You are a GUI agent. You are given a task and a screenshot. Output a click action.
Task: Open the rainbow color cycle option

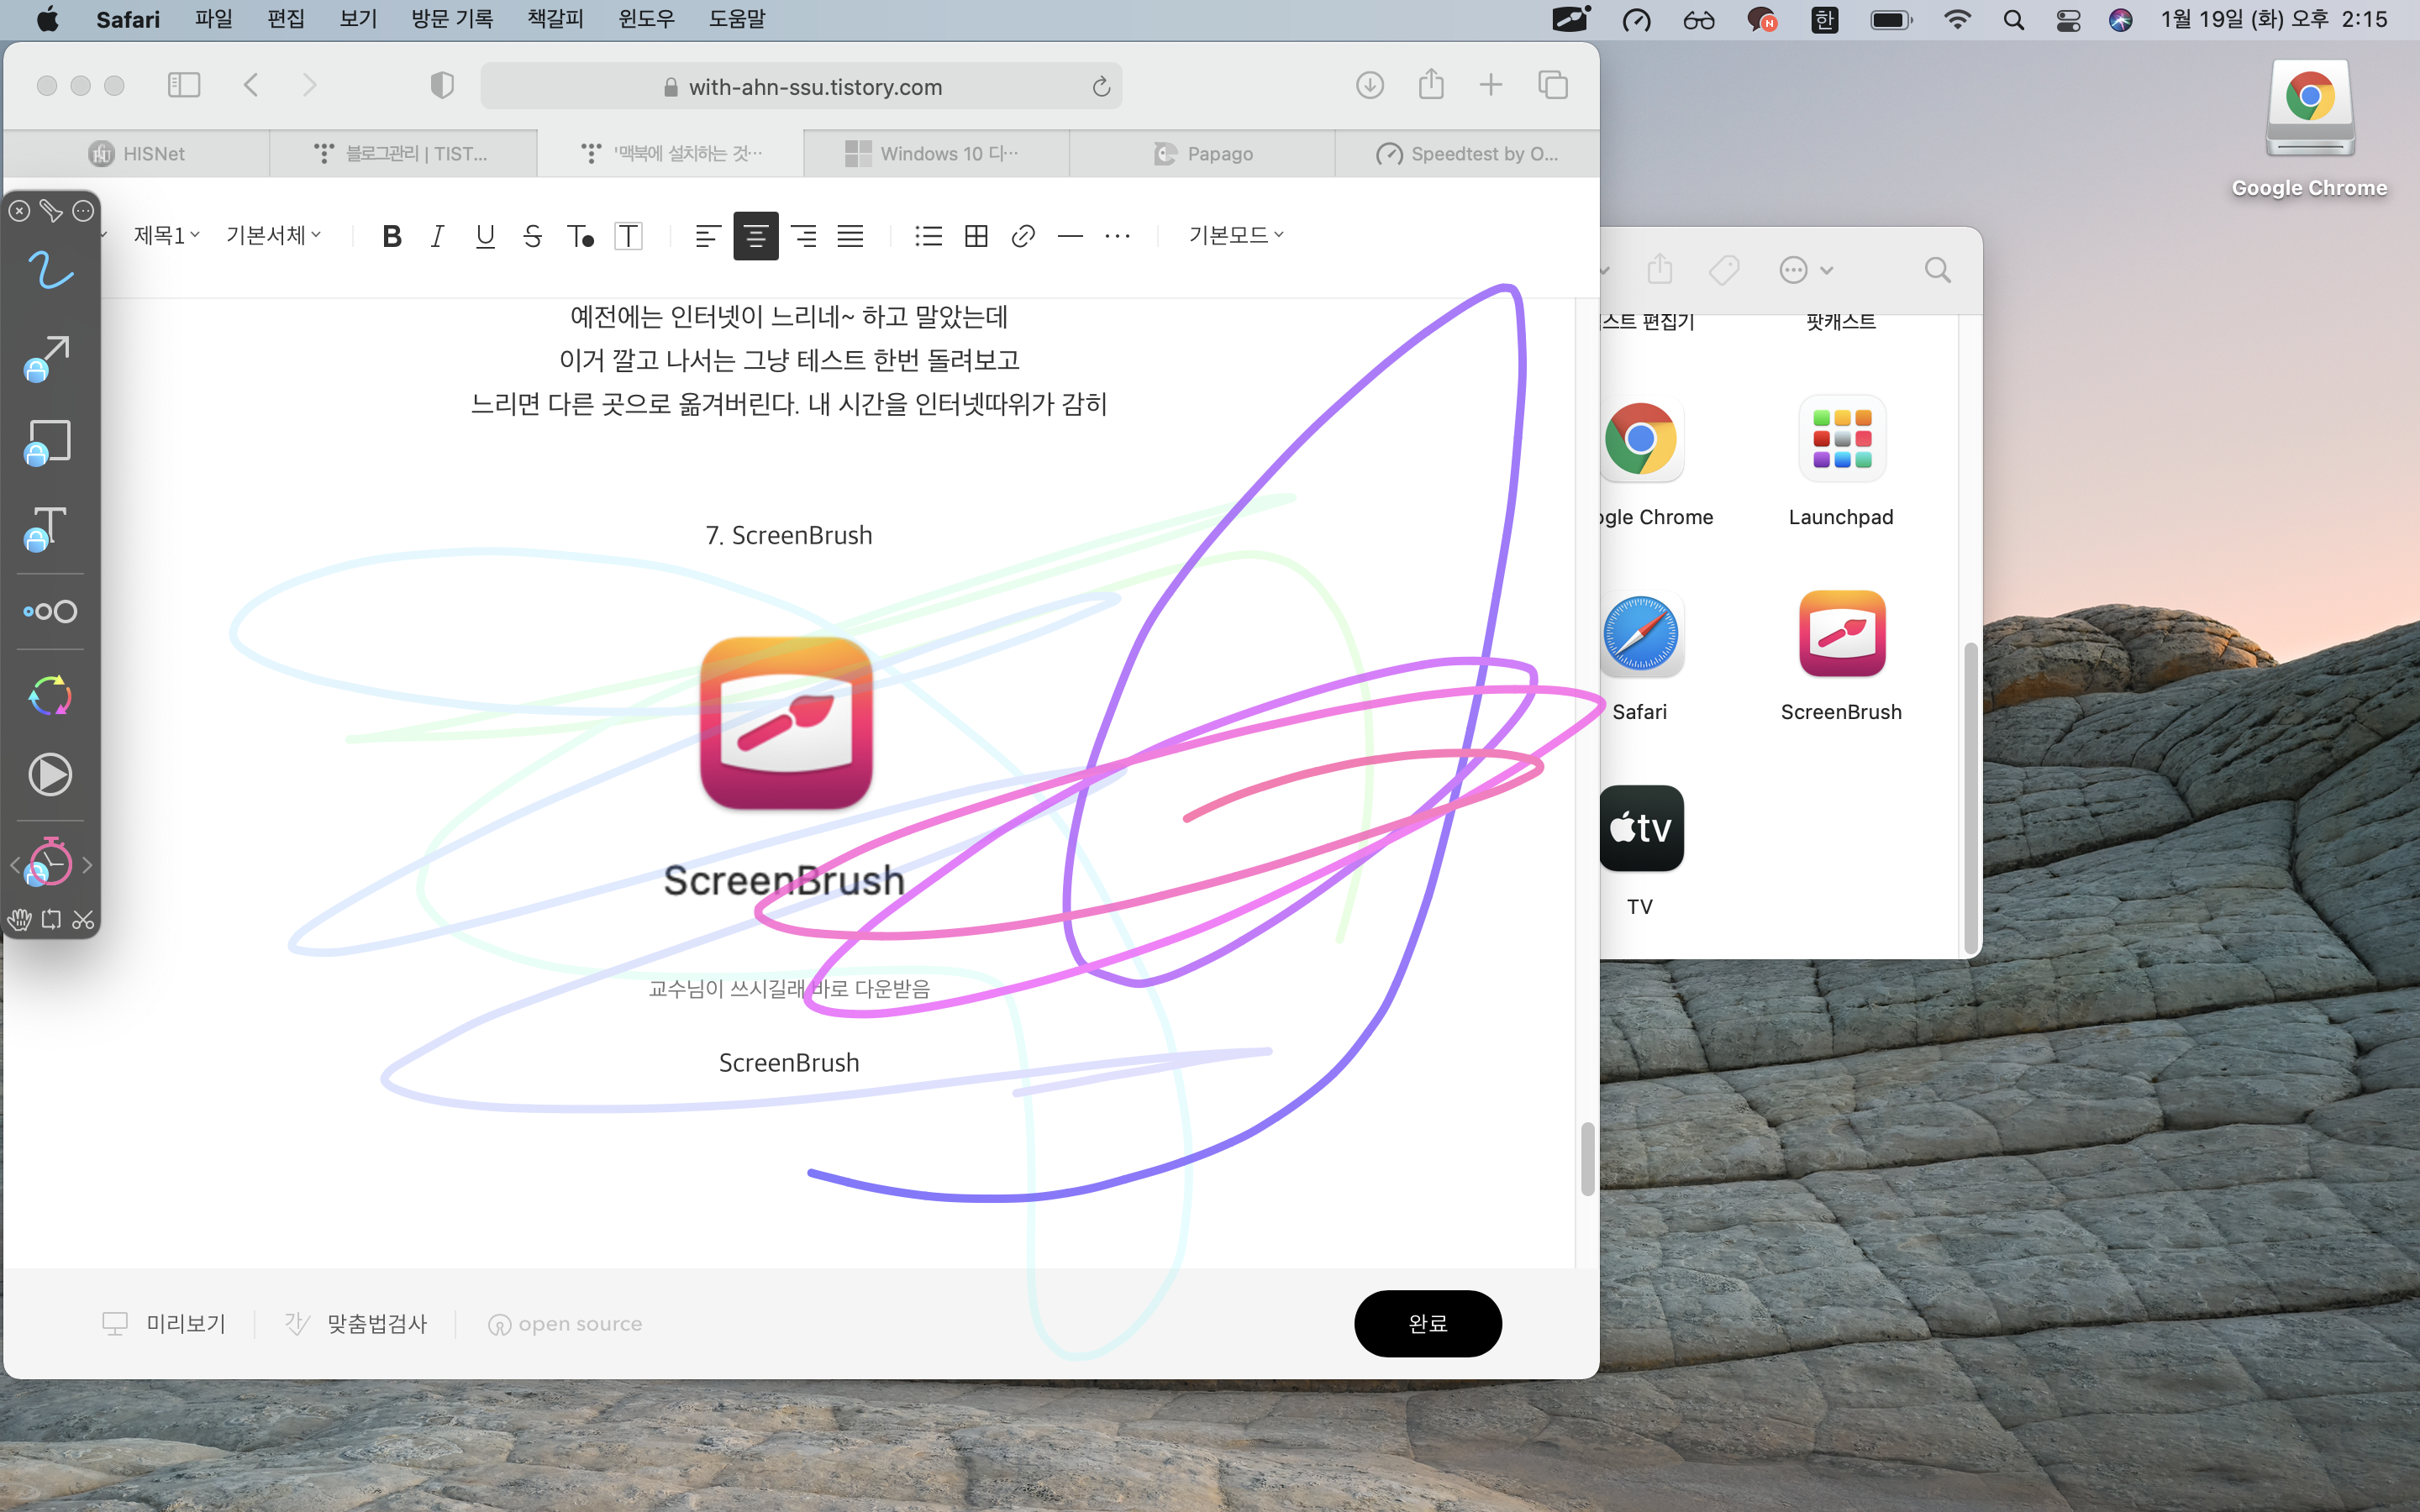50,696
